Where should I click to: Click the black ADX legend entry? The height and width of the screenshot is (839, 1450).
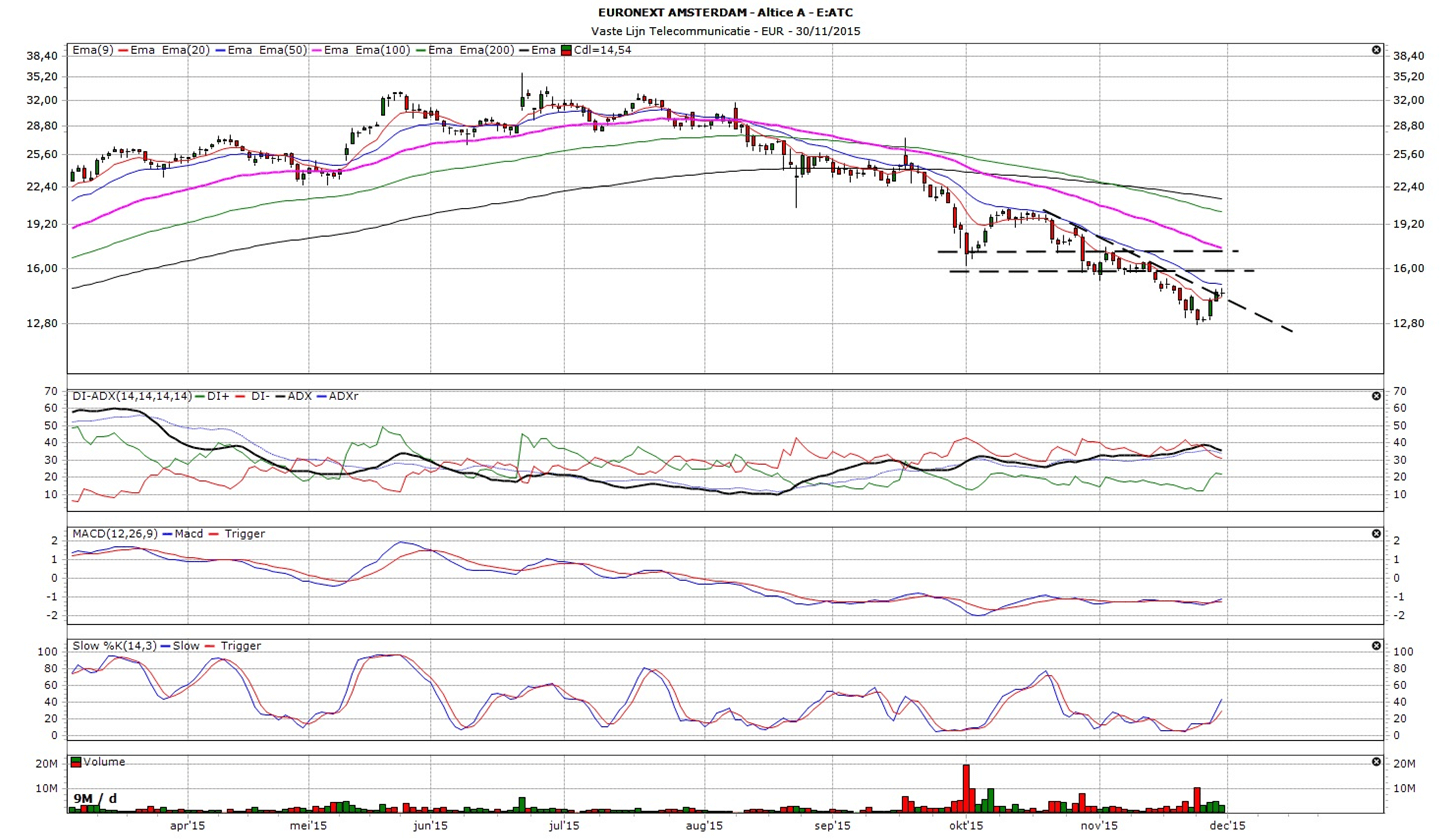coord(294,396)
